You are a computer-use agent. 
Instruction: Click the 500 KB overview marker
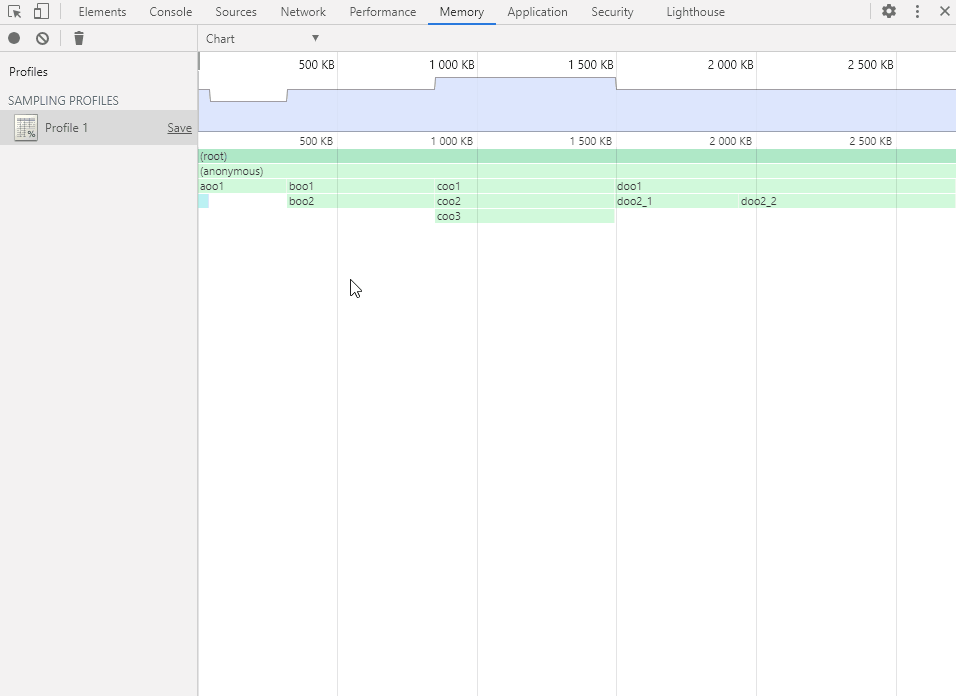pos(316,65)
